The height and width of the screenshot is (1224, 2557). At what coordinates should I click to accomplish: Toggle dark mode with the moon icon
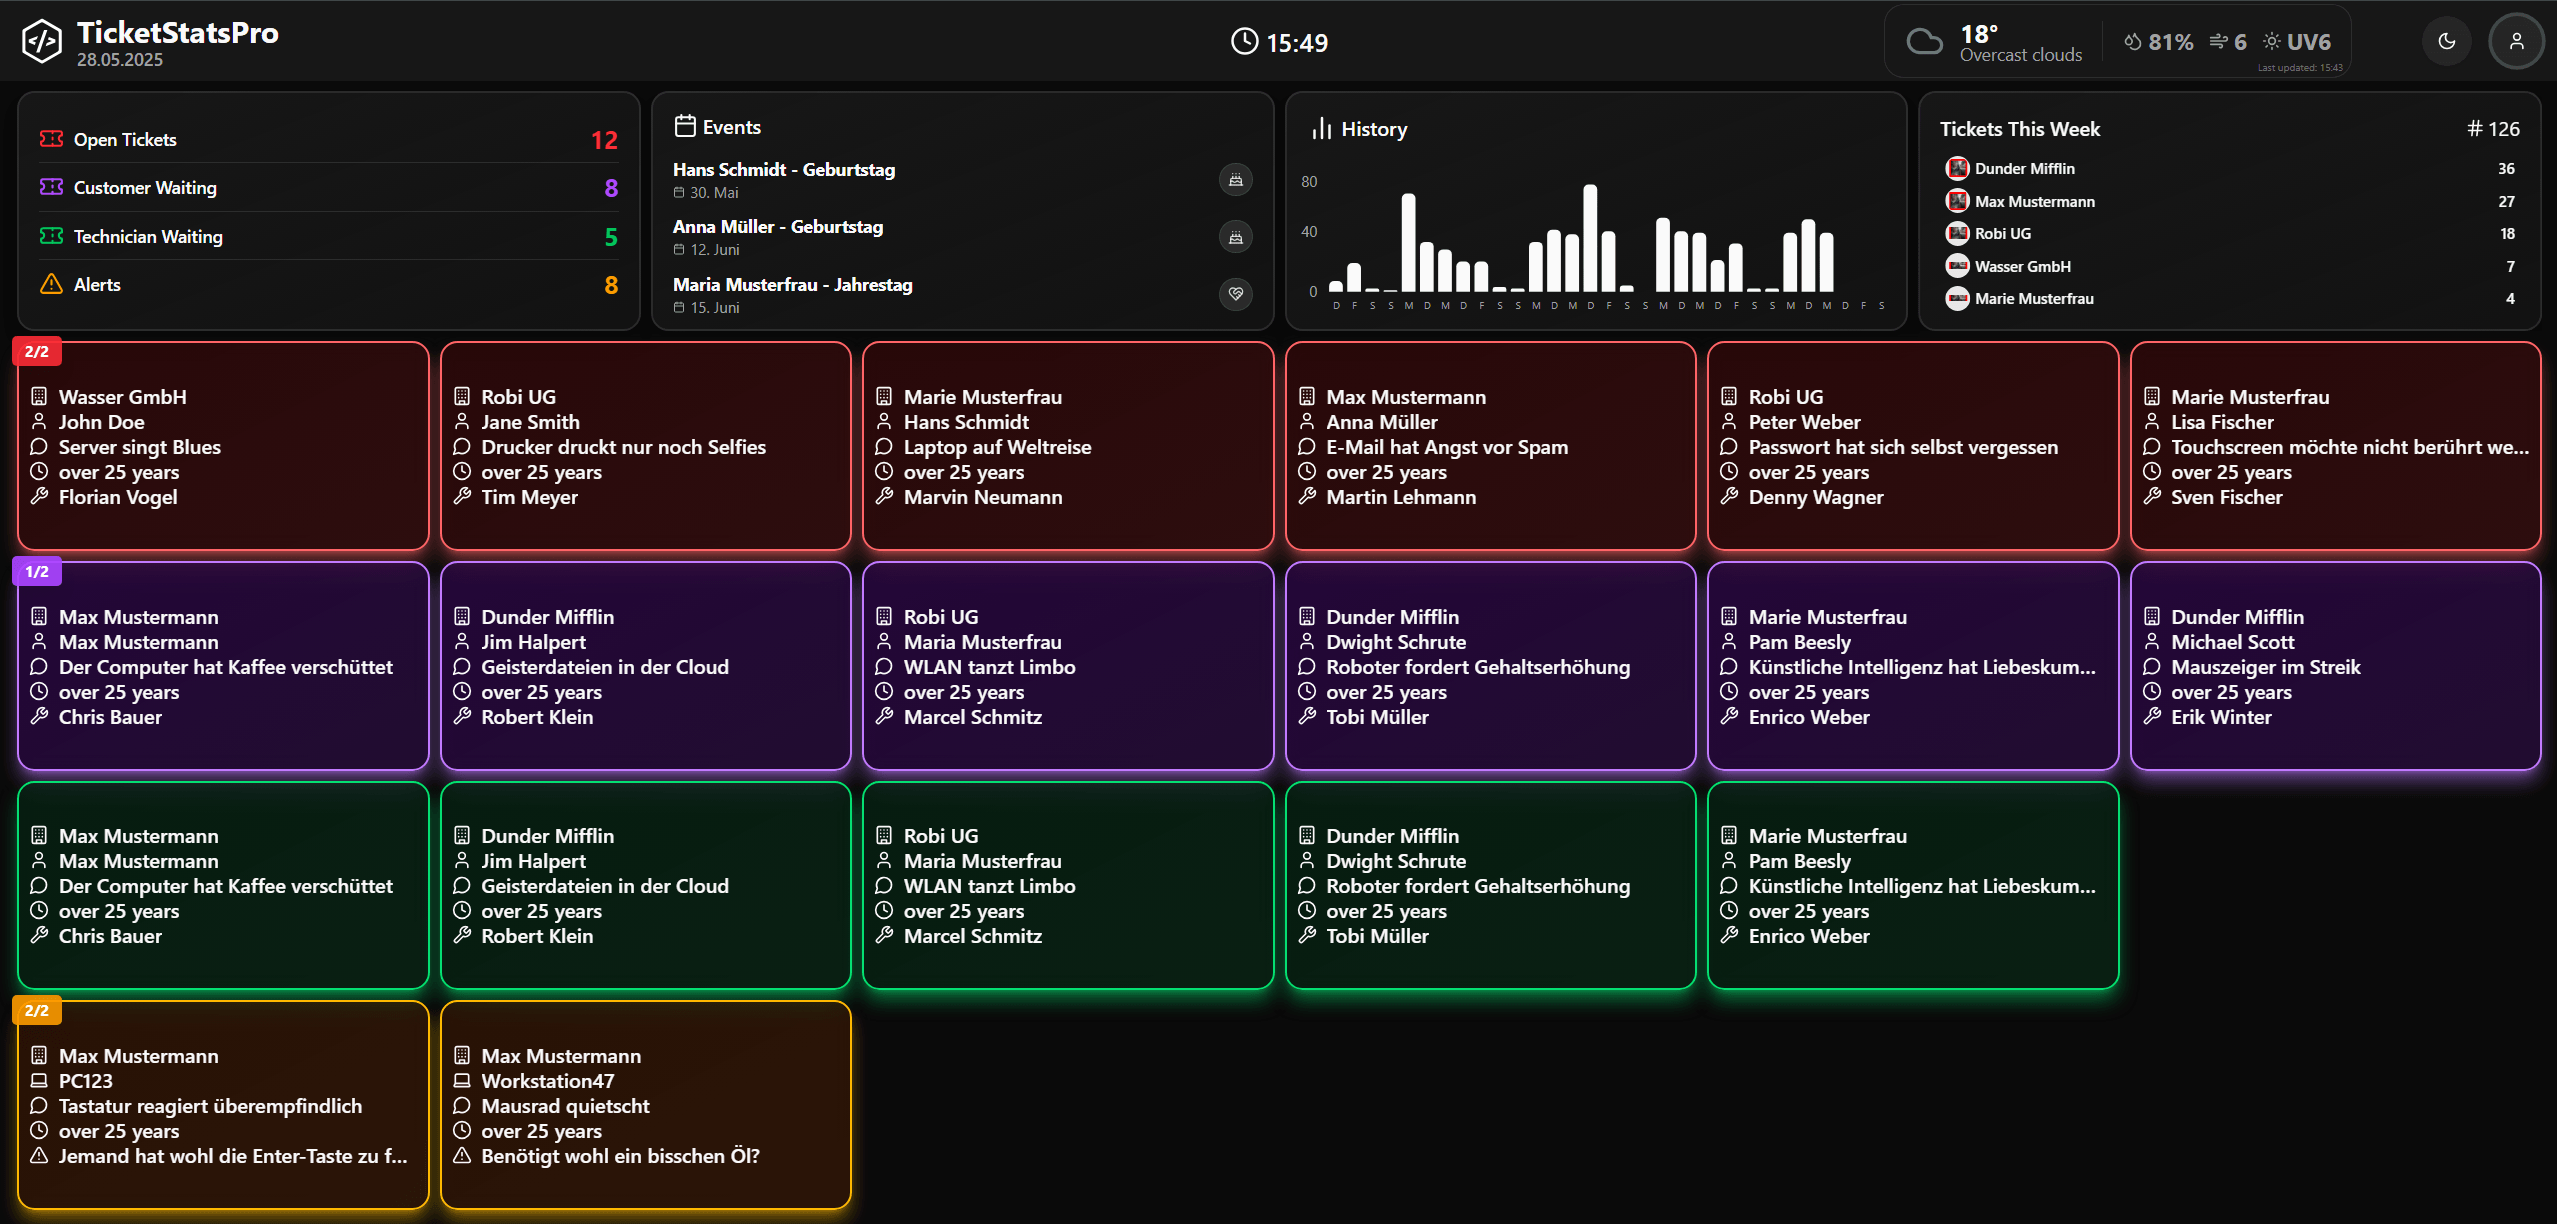click(2446, 41)
